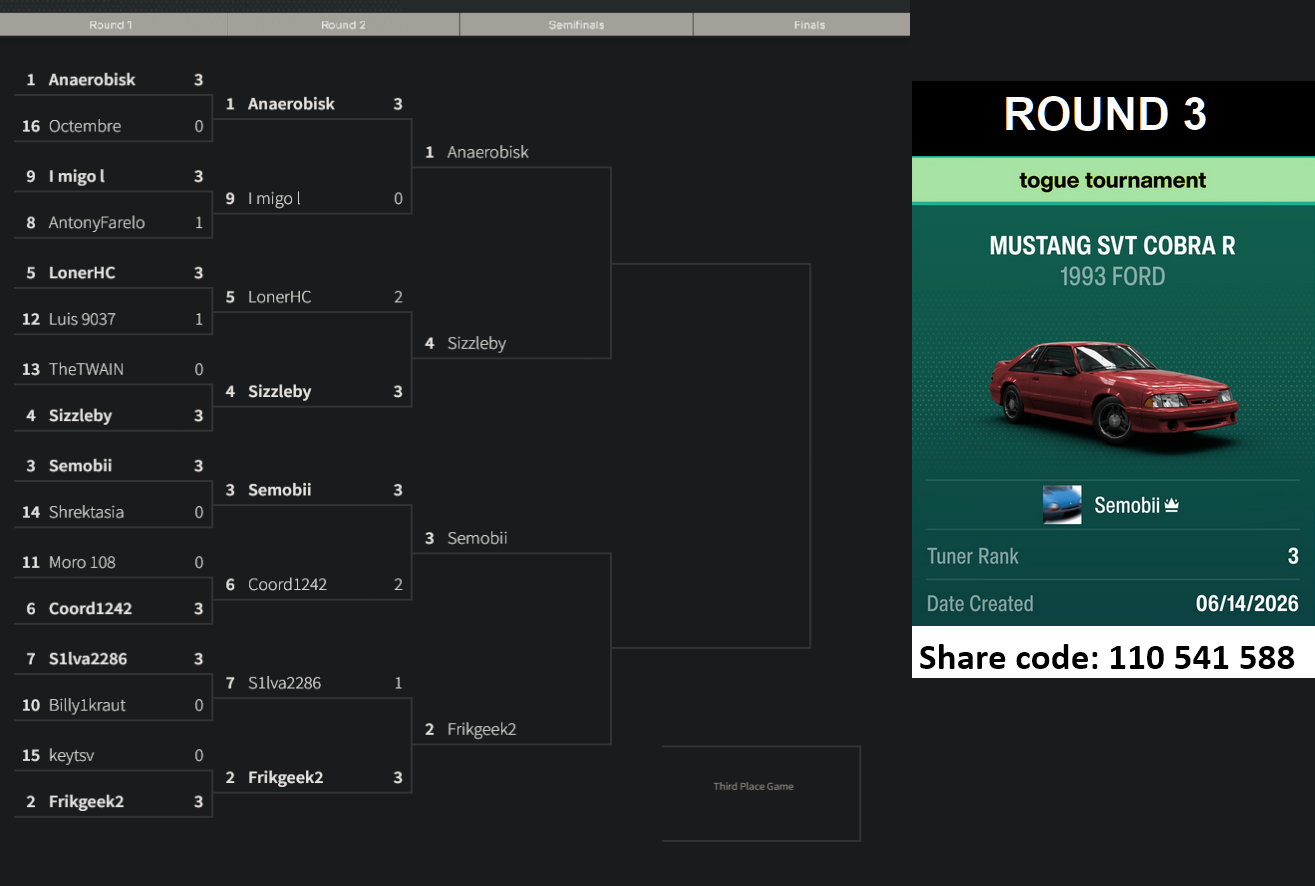Image resolution: width=1315 pixels, height=886 pixels.
Task: Select Sizzleby in the Round 2 matchup
Action: click(279, 391)
